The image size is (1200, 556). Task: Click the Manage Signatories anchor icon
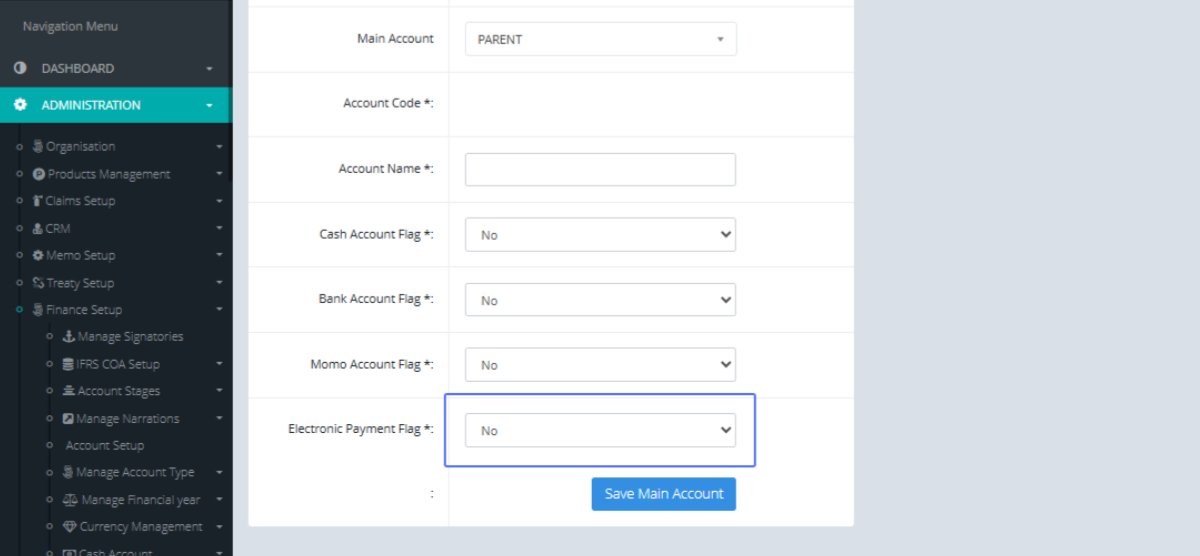pyautogui.click(x=69, y=337)
